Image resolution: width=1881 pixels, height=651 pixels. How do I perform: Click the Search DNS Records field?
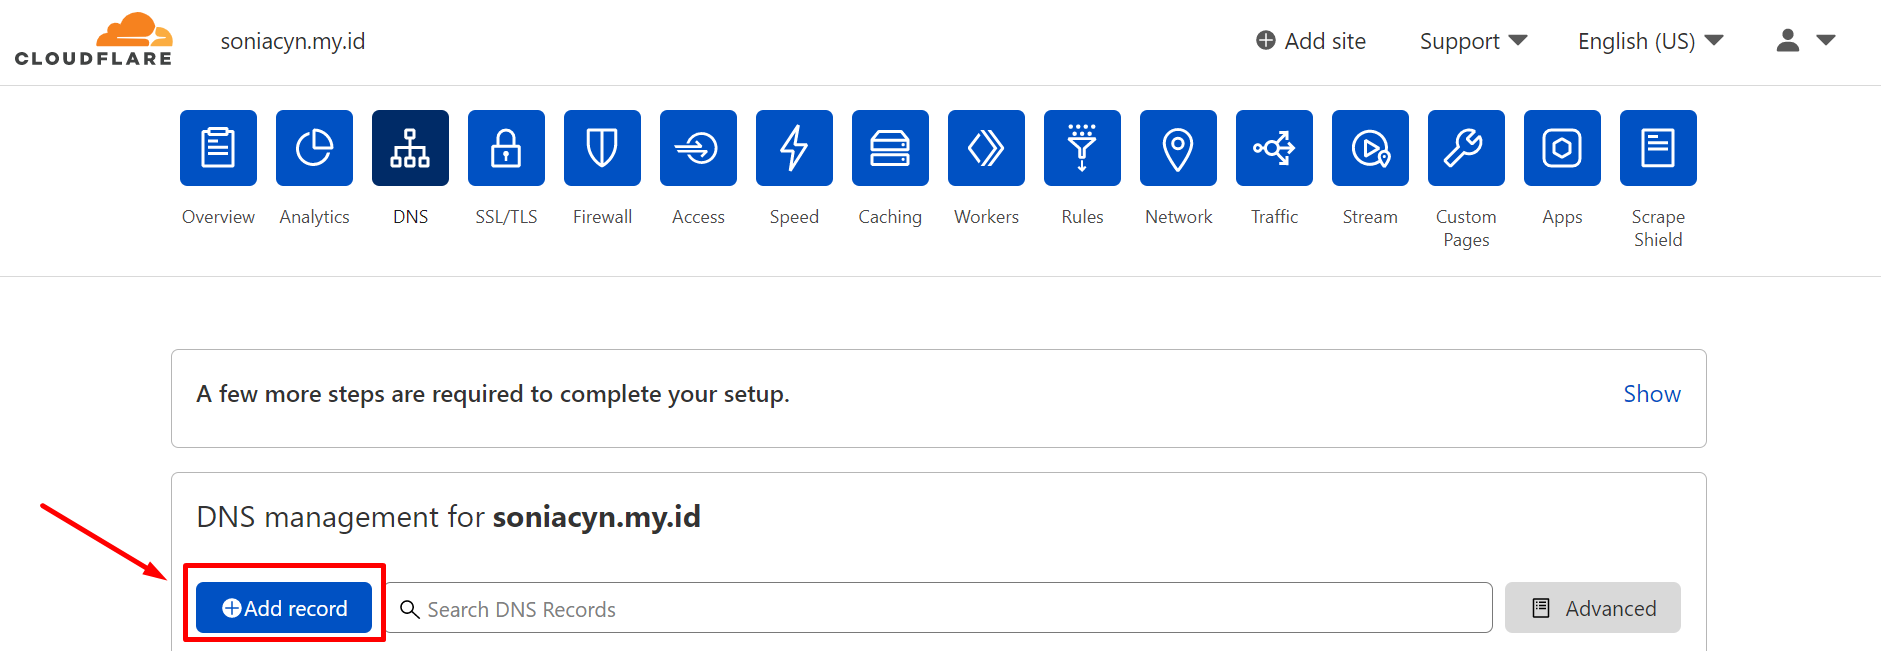[939, 608]
